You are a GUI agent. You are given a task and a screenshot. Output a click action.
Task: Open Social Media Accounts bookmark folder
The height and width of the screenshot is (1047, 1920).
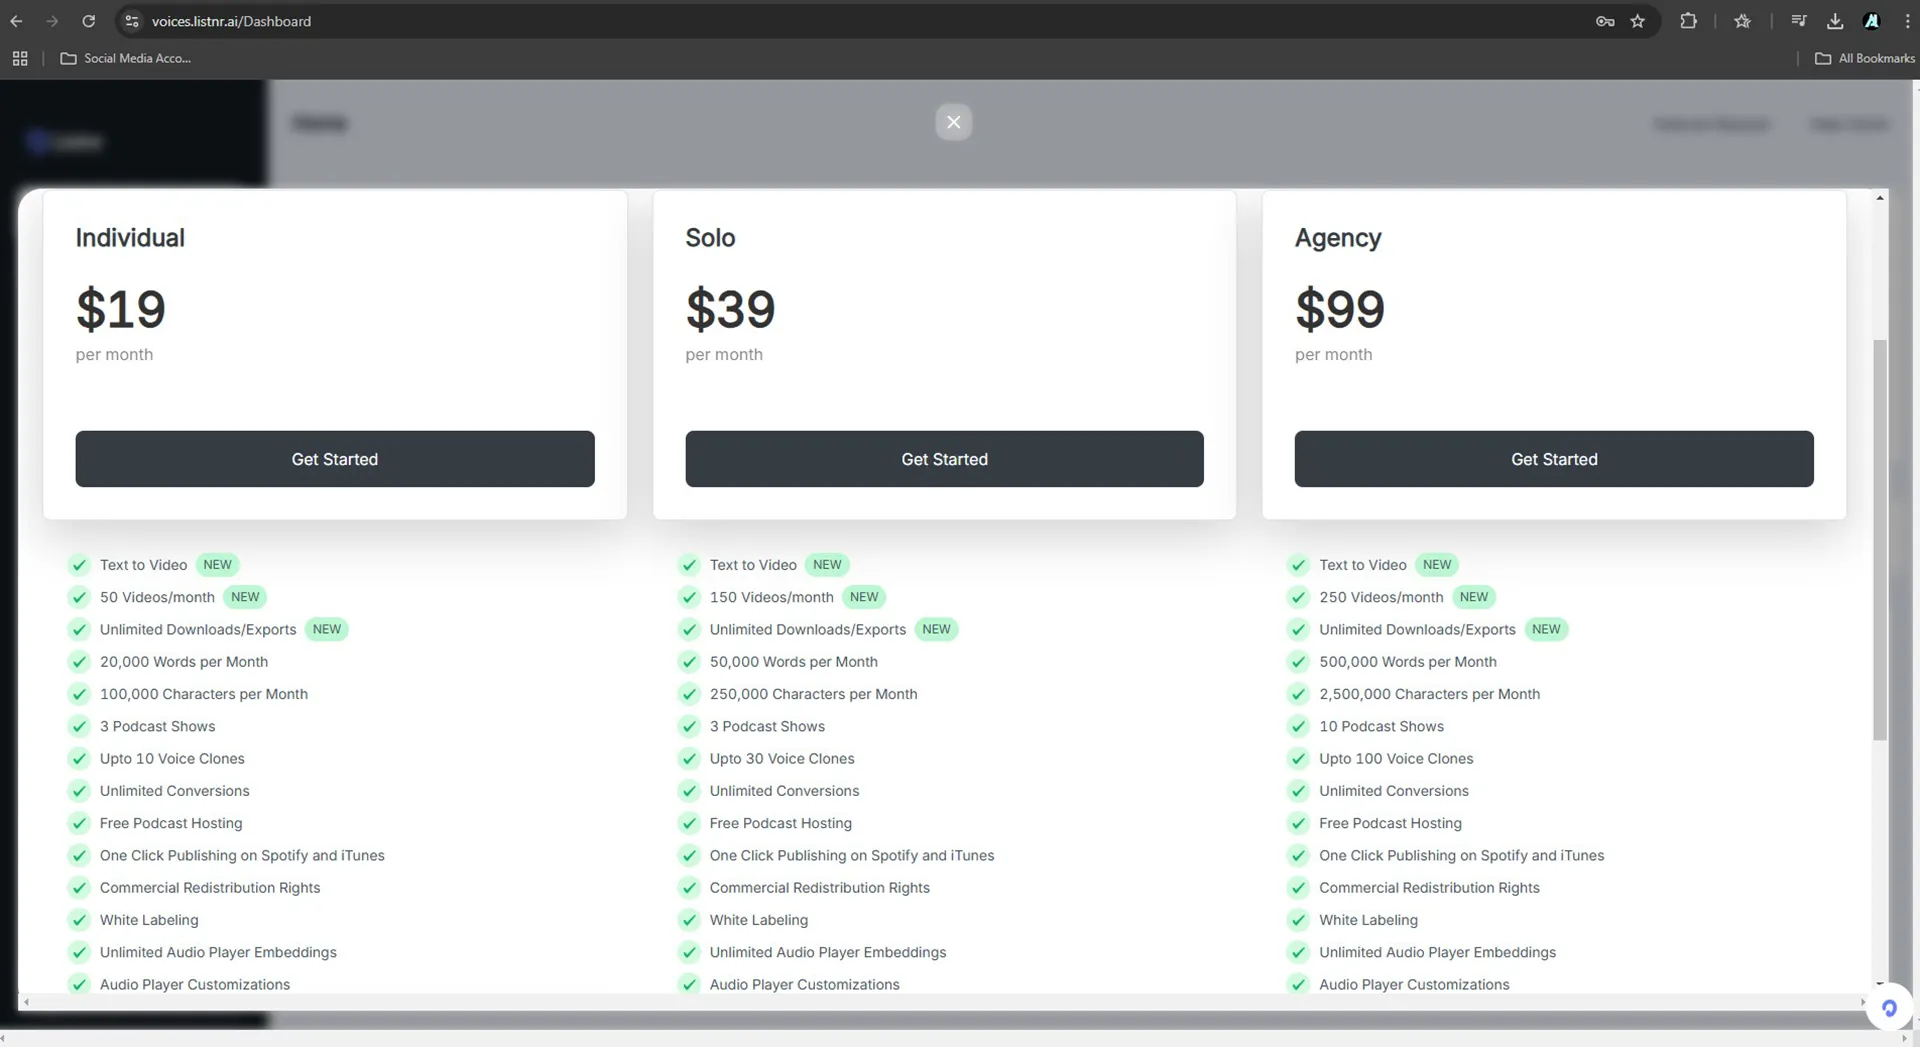click(126, 58)
